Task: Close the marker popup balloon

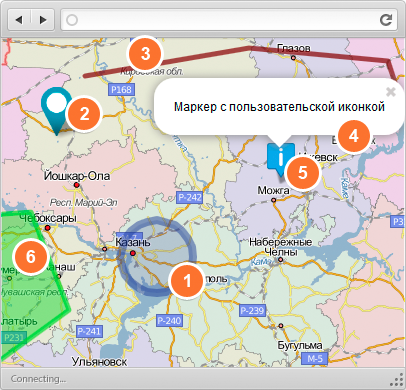Action: [391, 92]
